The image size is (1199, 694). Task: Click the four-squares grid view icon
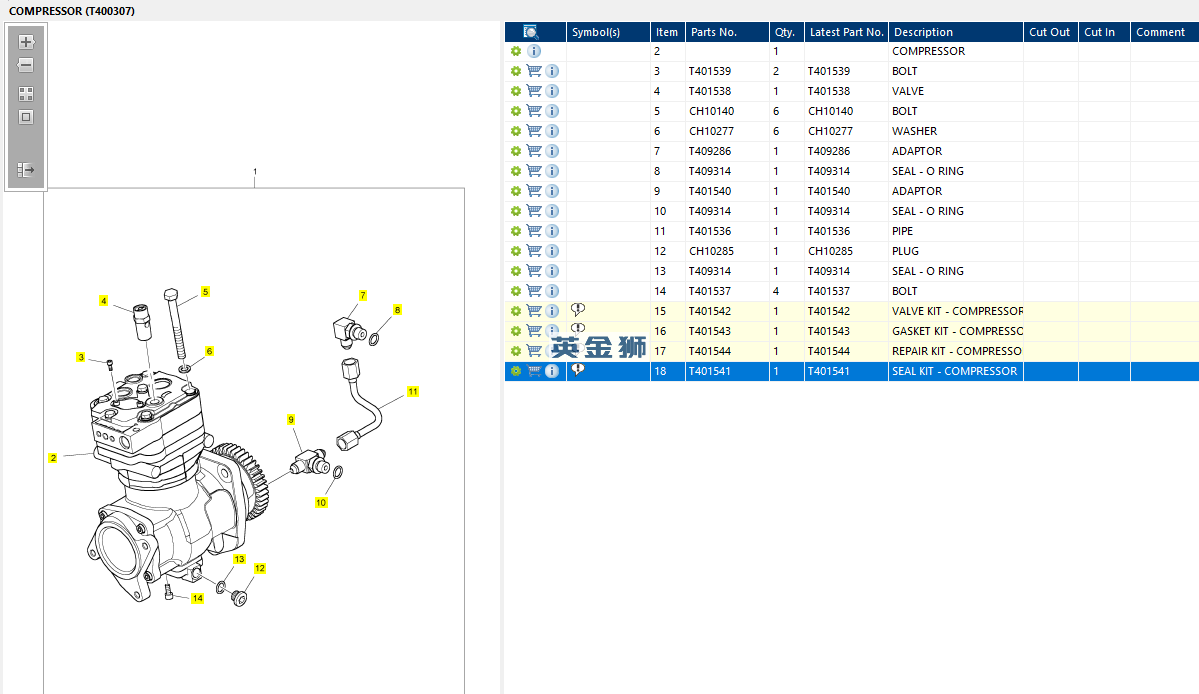point(26,94)
